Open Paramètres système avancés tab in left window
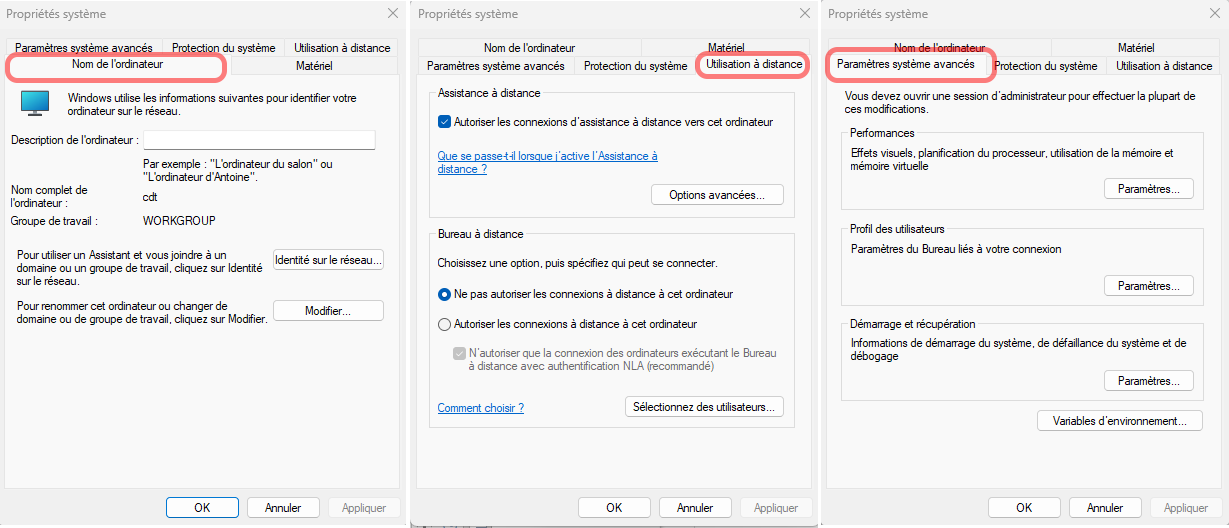The width and height of the screenshot is (1229, 528). pyautogui.click(x=84, y=48)
